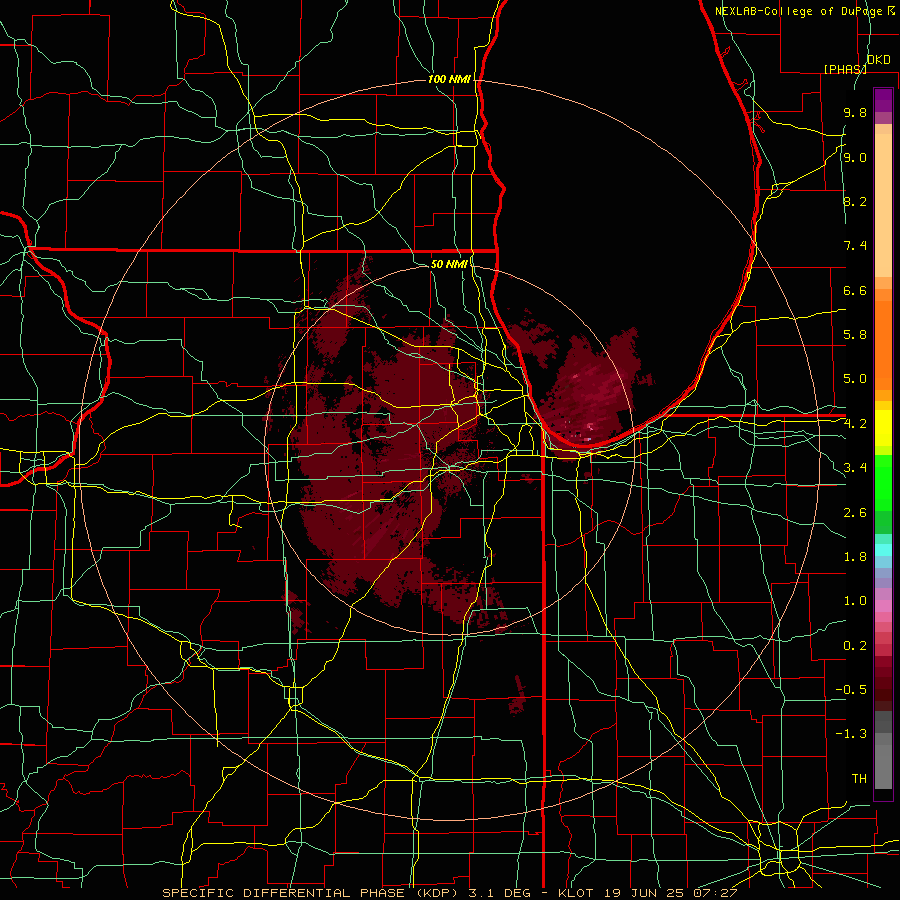Pick the bright green swatch beside 3.4

[x=883, y=483]
